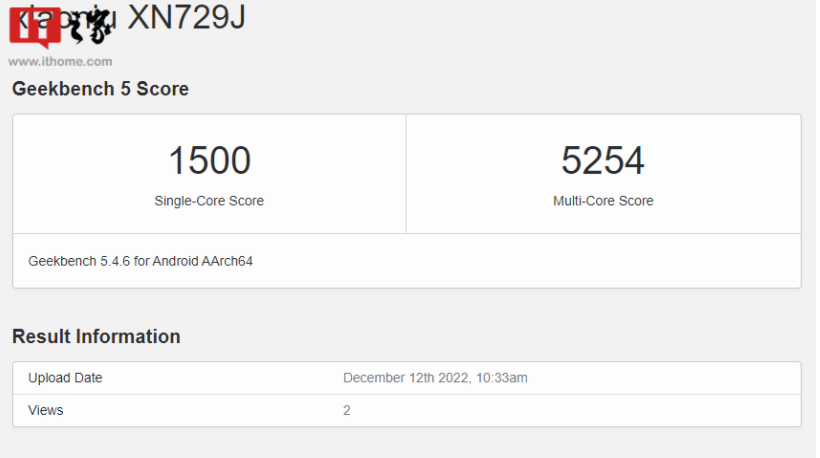Viewport: 820px width, 458px height.
Task: Click the Multi-Core Score label
Action: tap(603, 201)
